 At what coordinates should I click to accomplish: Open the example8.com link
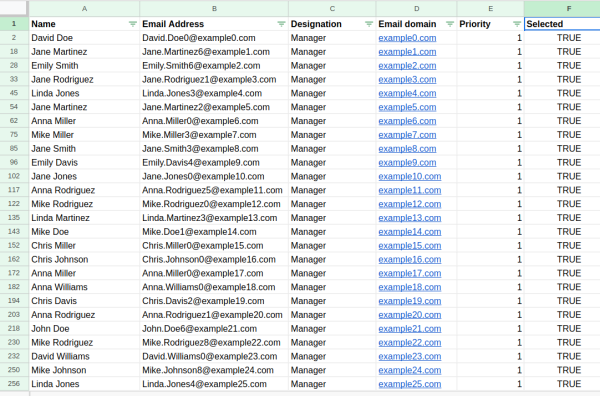407,148
